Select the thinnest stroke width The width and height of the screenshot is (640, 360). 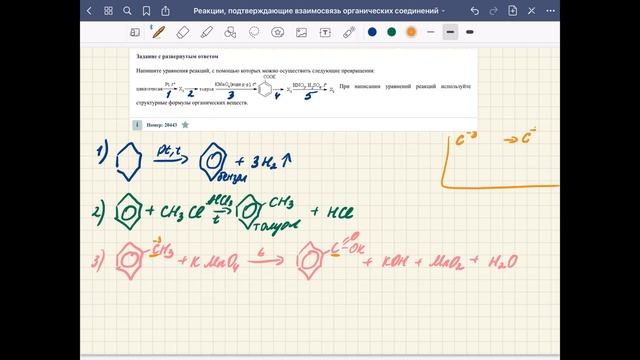(431, 32)
